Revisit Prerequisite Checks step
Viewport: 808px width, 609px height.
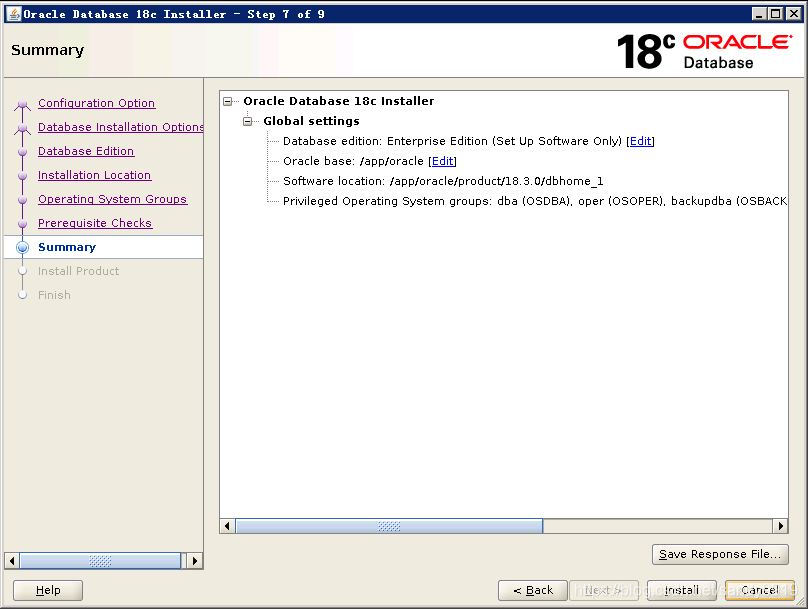click(x=95, y=223)
